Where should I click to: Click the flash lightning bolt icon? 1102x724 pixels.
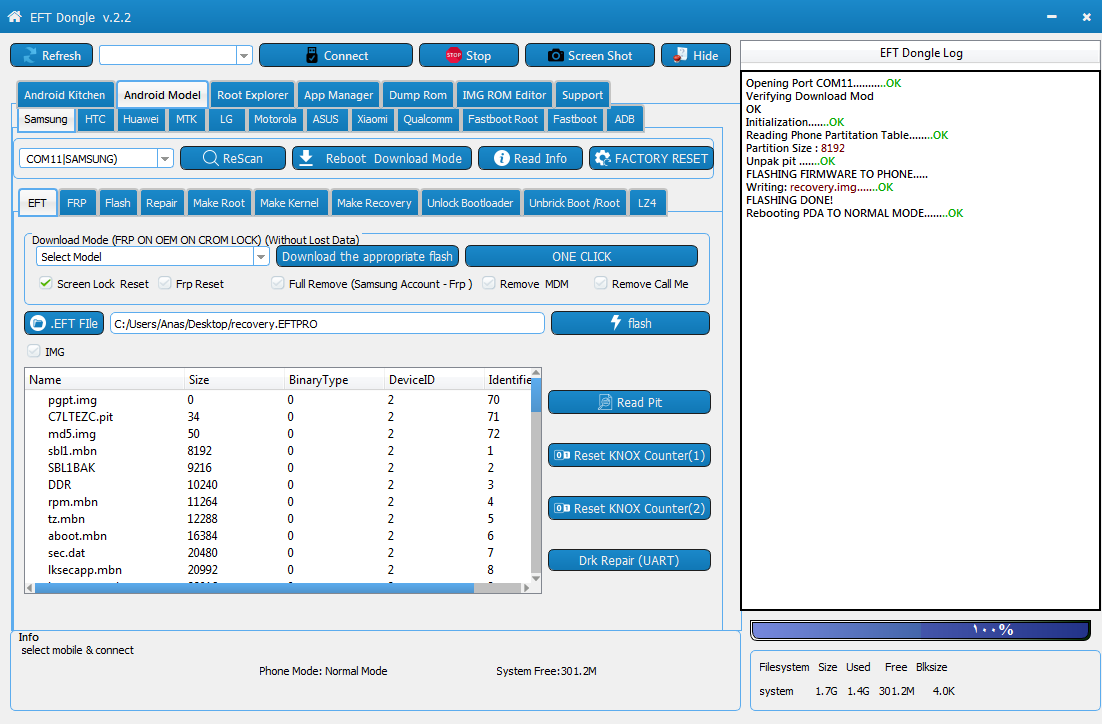point(616,323)
